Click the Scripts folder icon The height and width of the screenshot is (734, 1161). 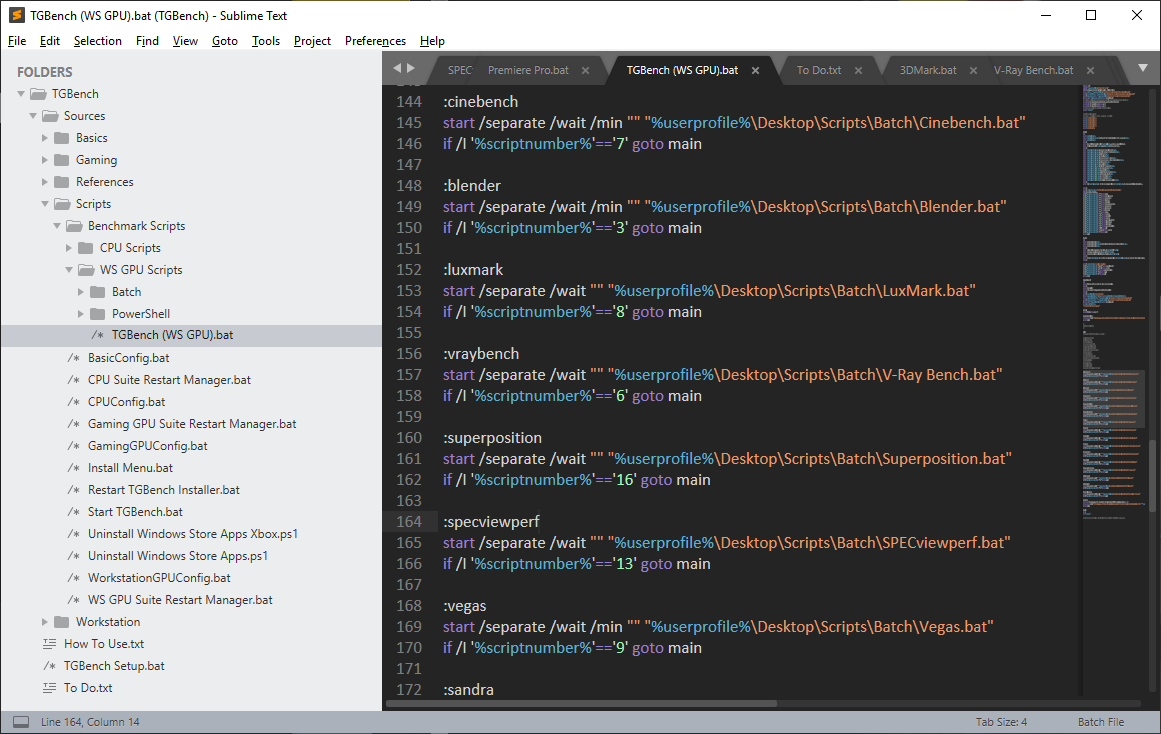62,204
